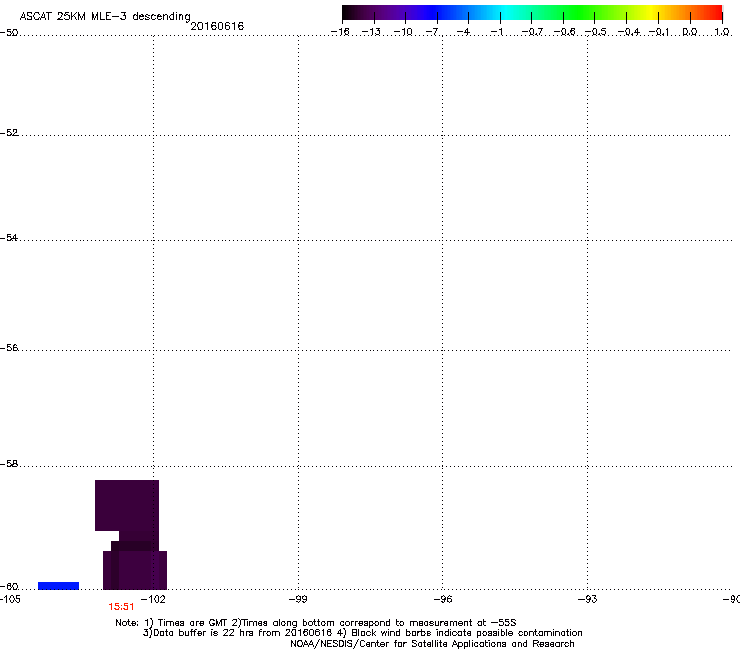
Task: Click the red 15:51 pass time label
Action: pos(121,607)
